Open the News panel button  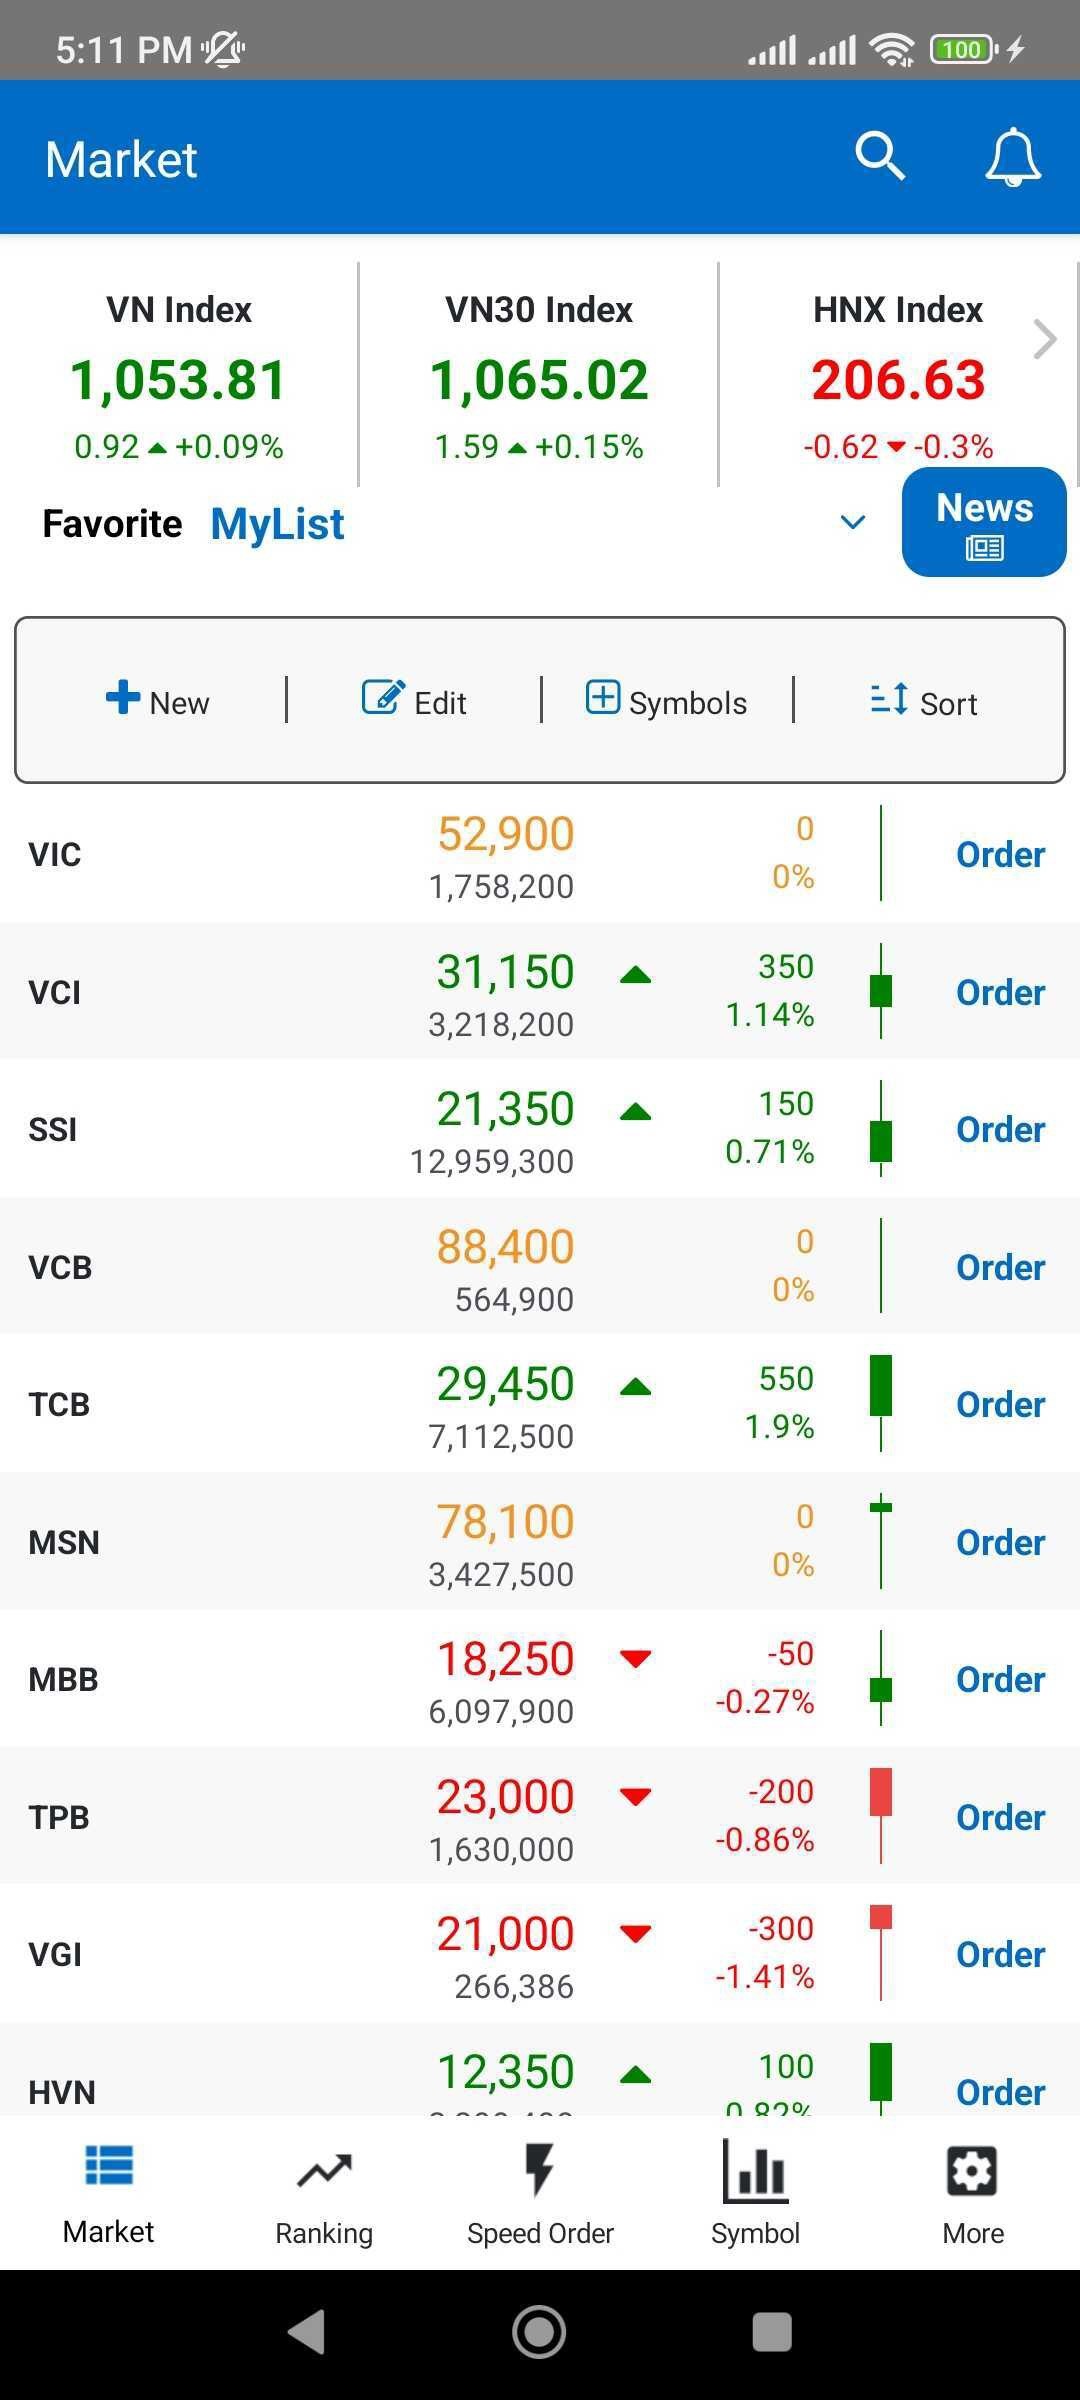pos(983,522)
